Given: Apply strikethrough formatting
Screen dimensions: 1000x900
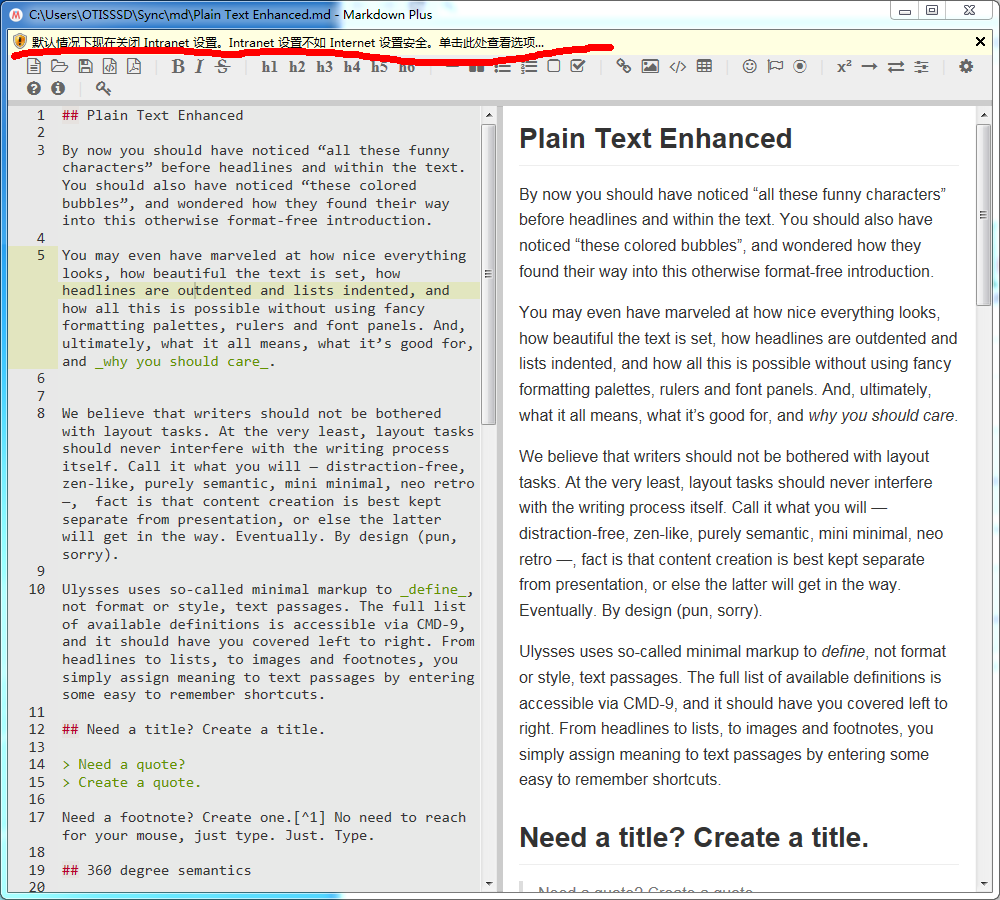Looking at the screenshot, I should (x=222, y=67).
